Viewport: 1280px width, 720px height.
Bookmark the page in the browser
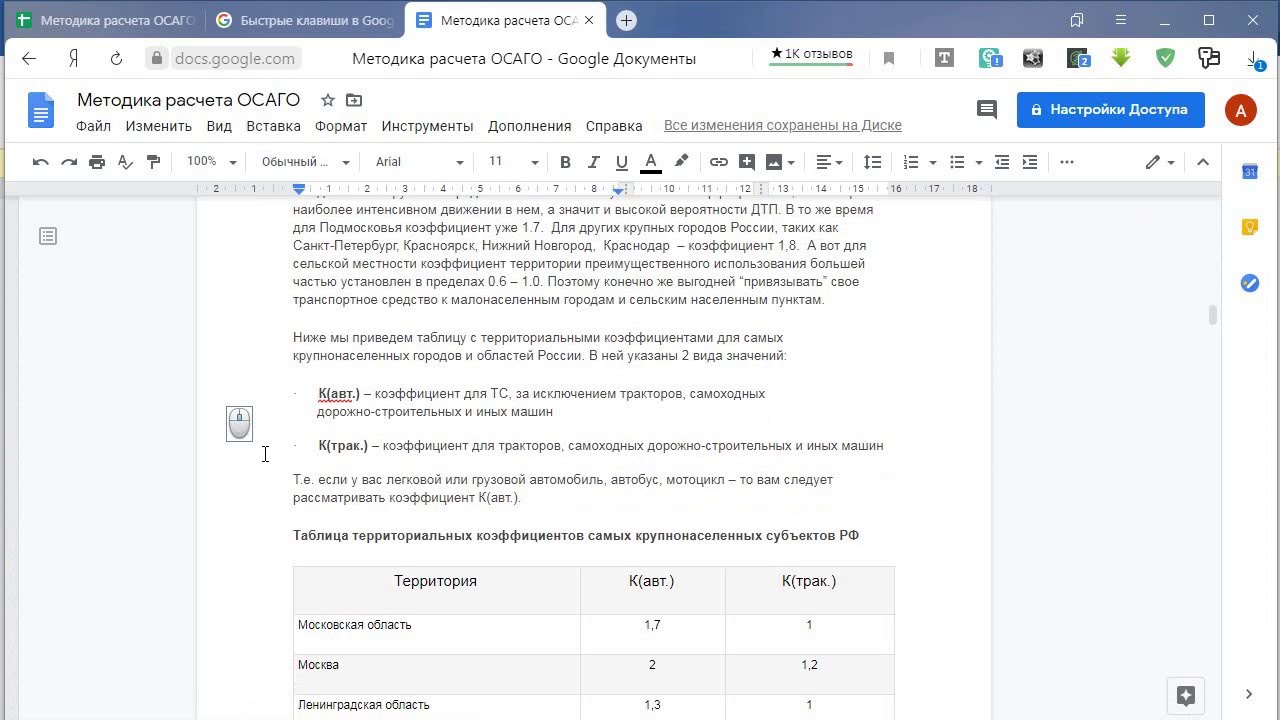tap(888, 59)
